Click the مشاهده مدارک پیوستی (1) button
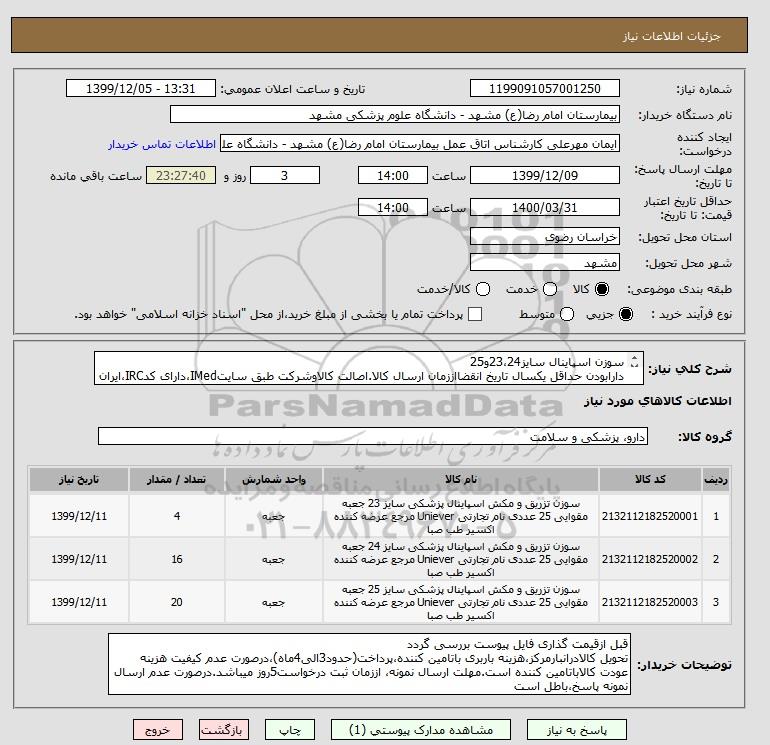 421,730
